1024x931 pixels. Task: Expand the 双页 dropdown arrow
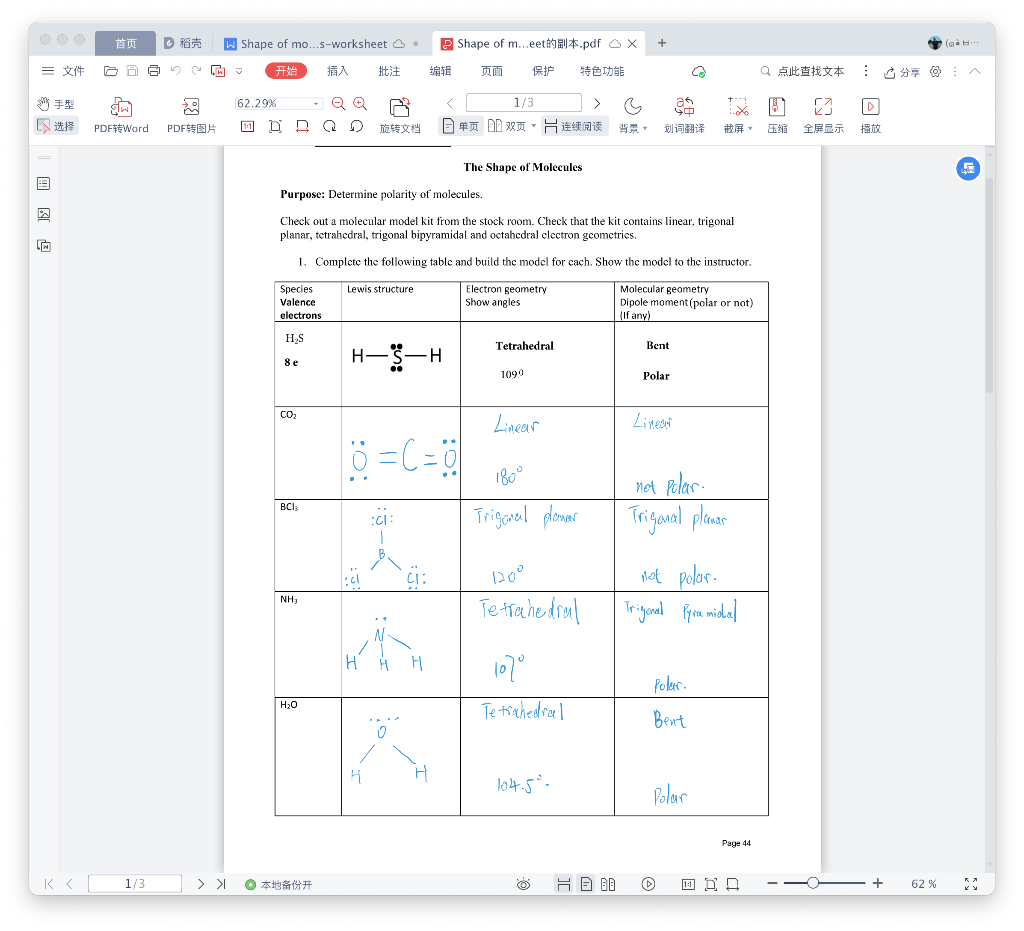tap(534, 126)
